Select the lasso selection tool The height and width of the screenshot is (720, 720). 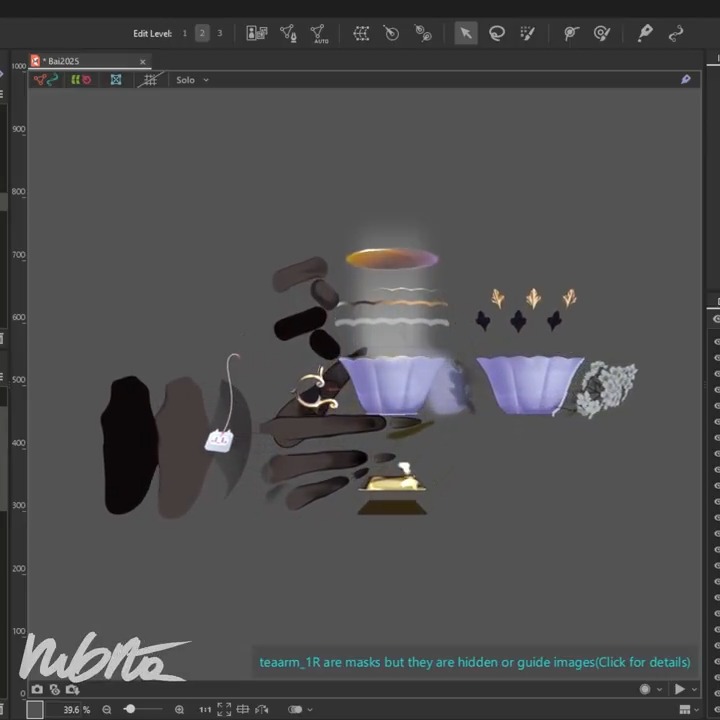(497, 33)
